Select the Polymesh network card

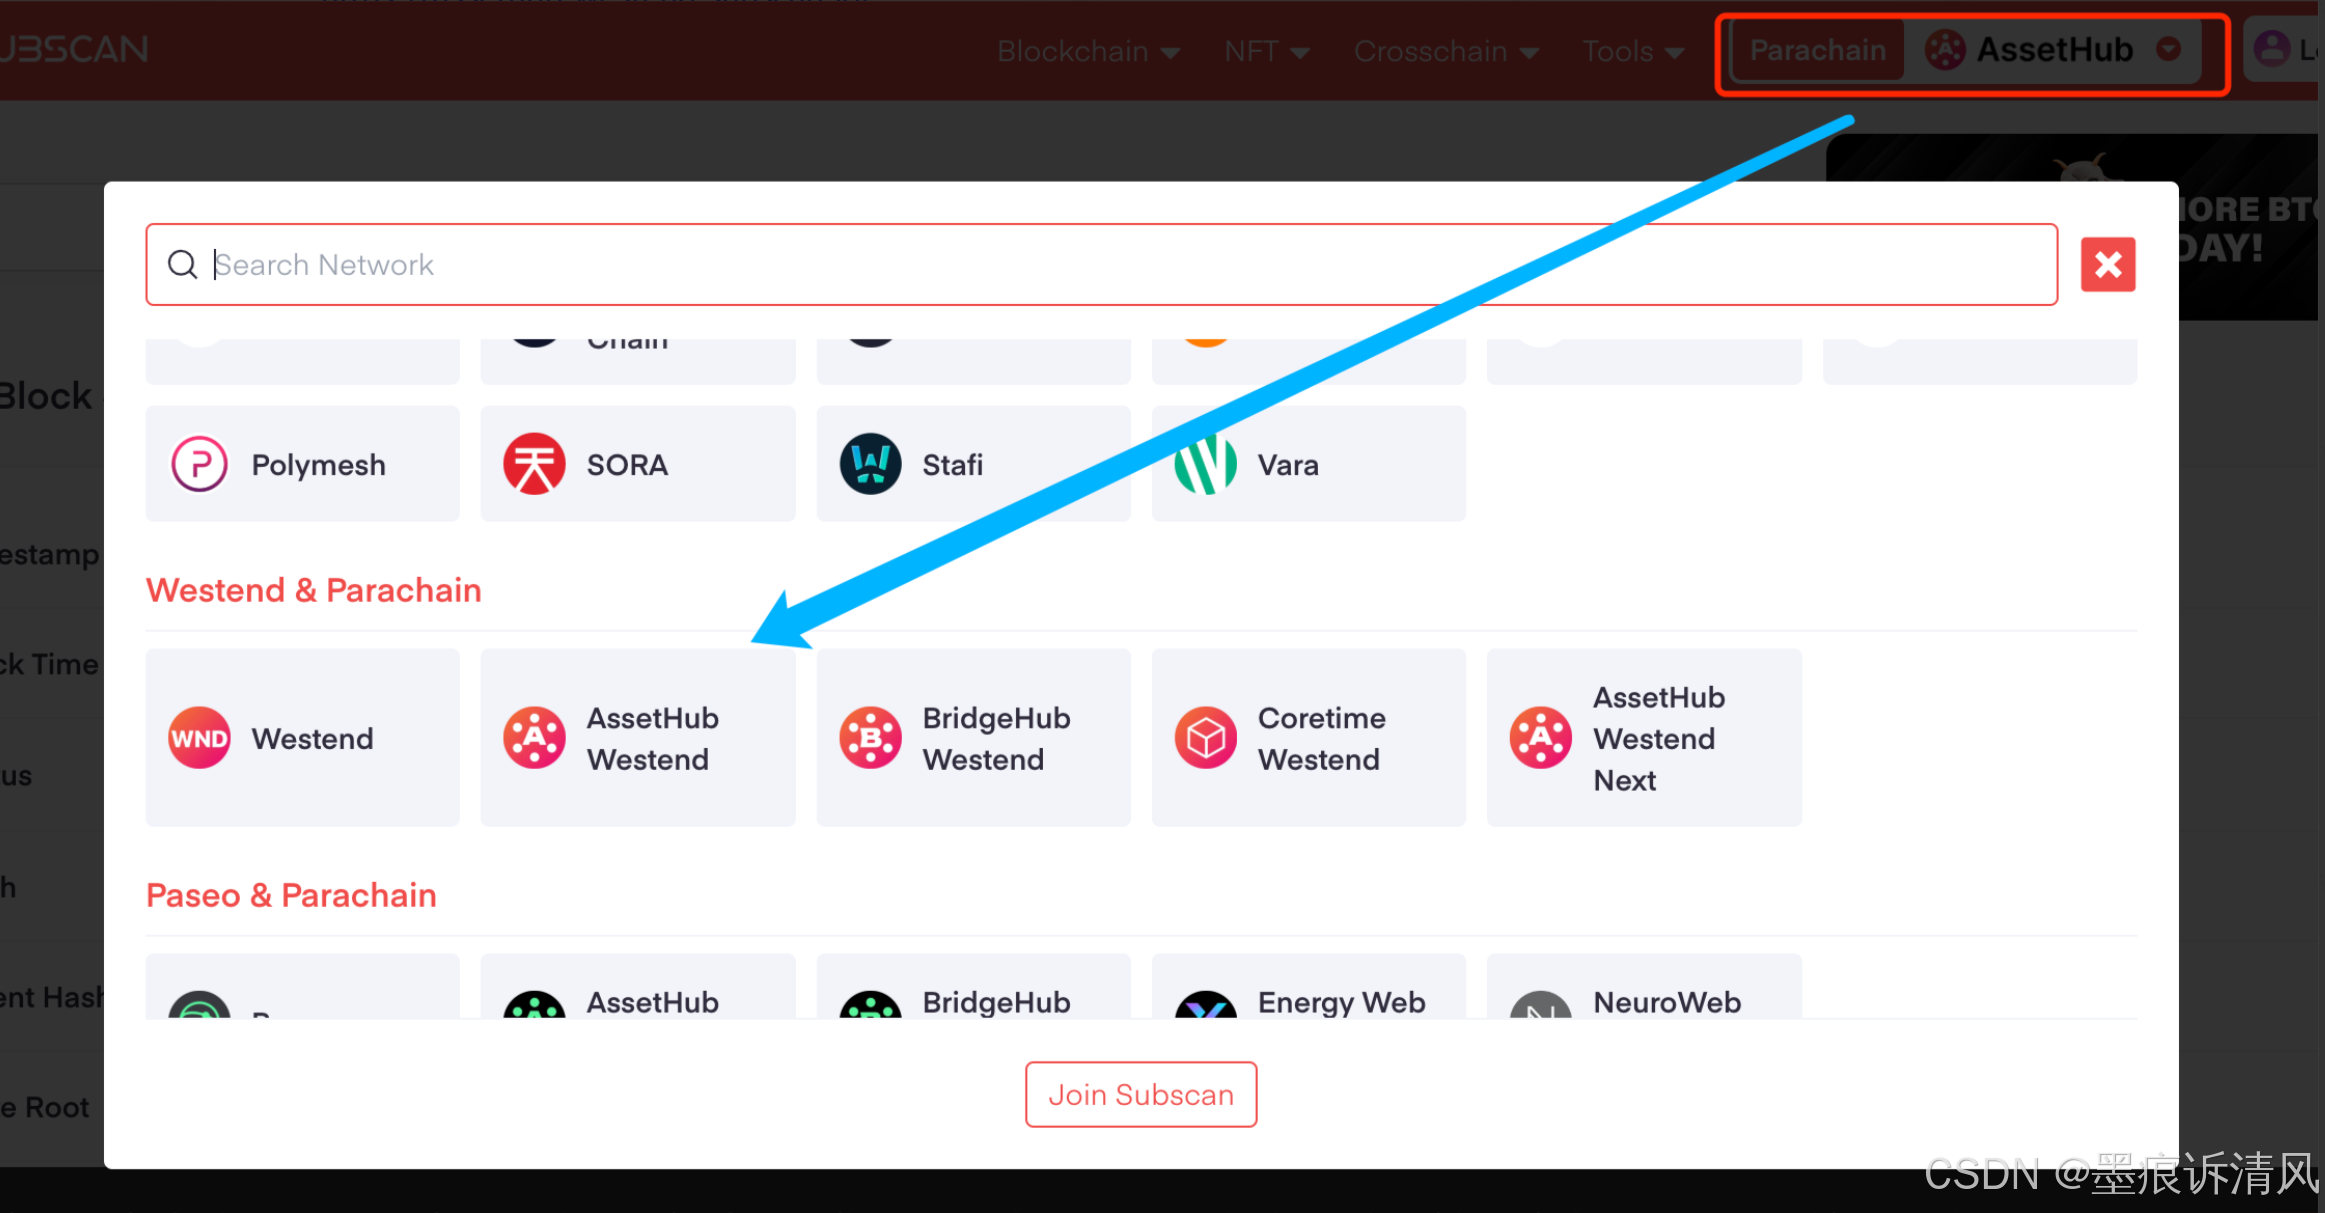pos(302,463)
